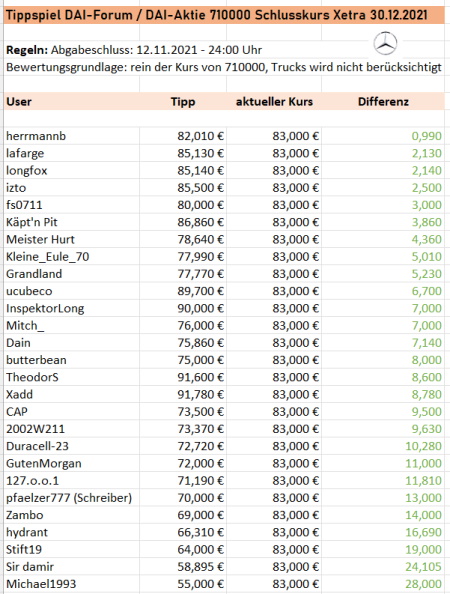Select the difference value '0,990'
This screenshot has height=594, width=450.
427,136
